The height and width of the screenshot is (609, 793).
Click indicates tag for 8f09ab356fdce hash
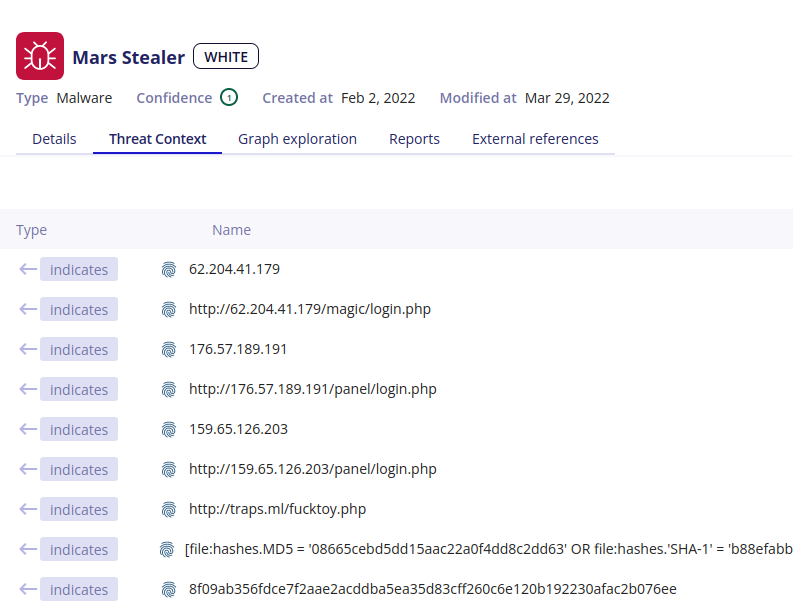pos(79,589)
